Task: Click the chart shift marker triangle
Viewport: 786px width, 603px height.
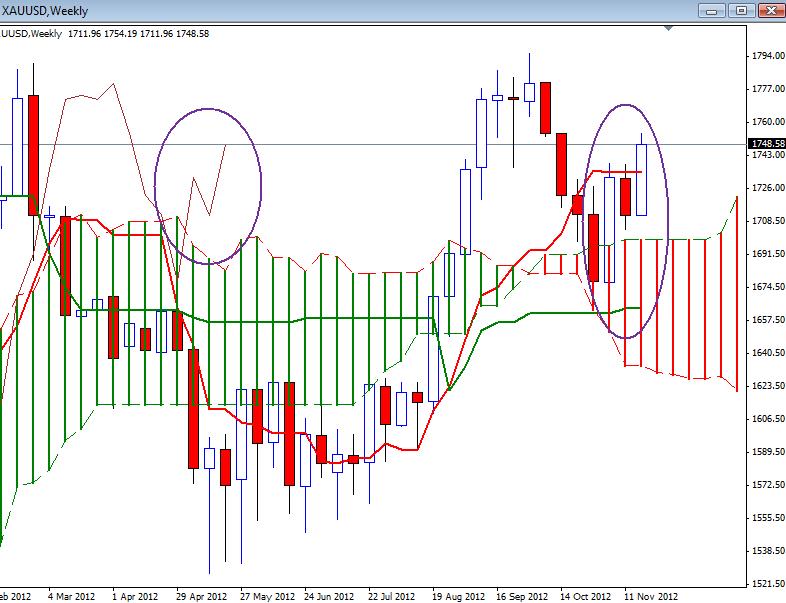Action: [668, 29]
